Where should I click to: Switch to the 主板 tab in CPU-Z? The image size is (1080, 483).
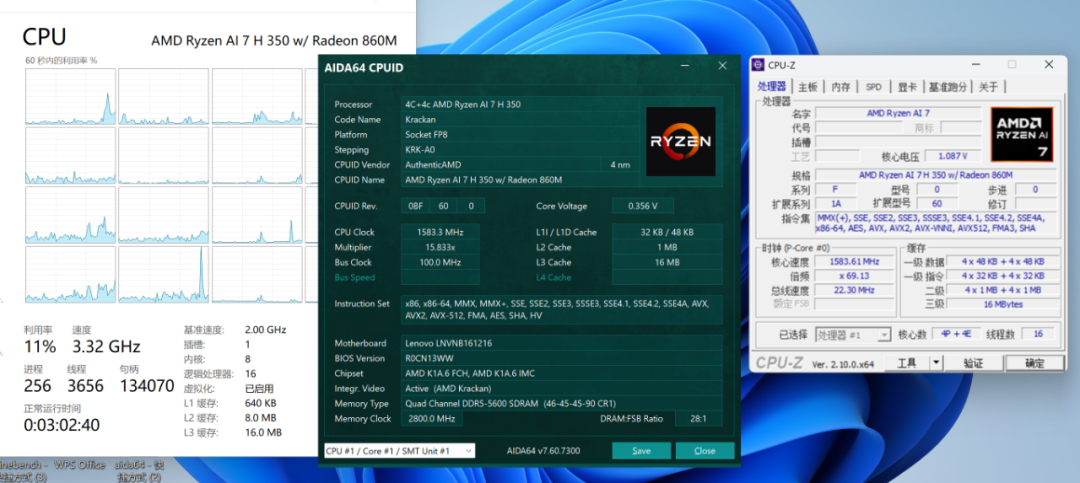point(807,87)
